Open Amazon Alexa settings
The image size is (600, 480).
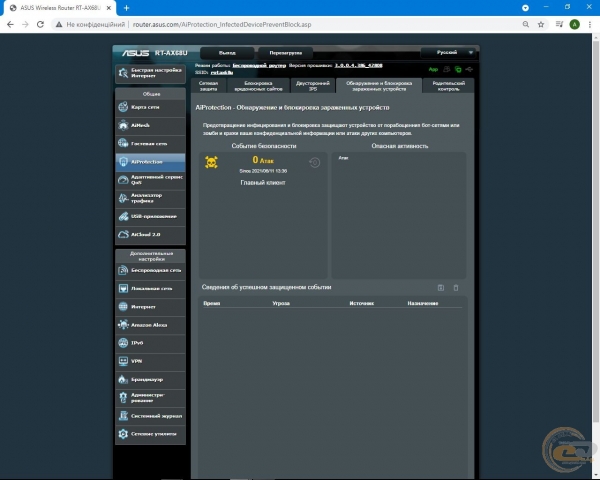point(150,325)
